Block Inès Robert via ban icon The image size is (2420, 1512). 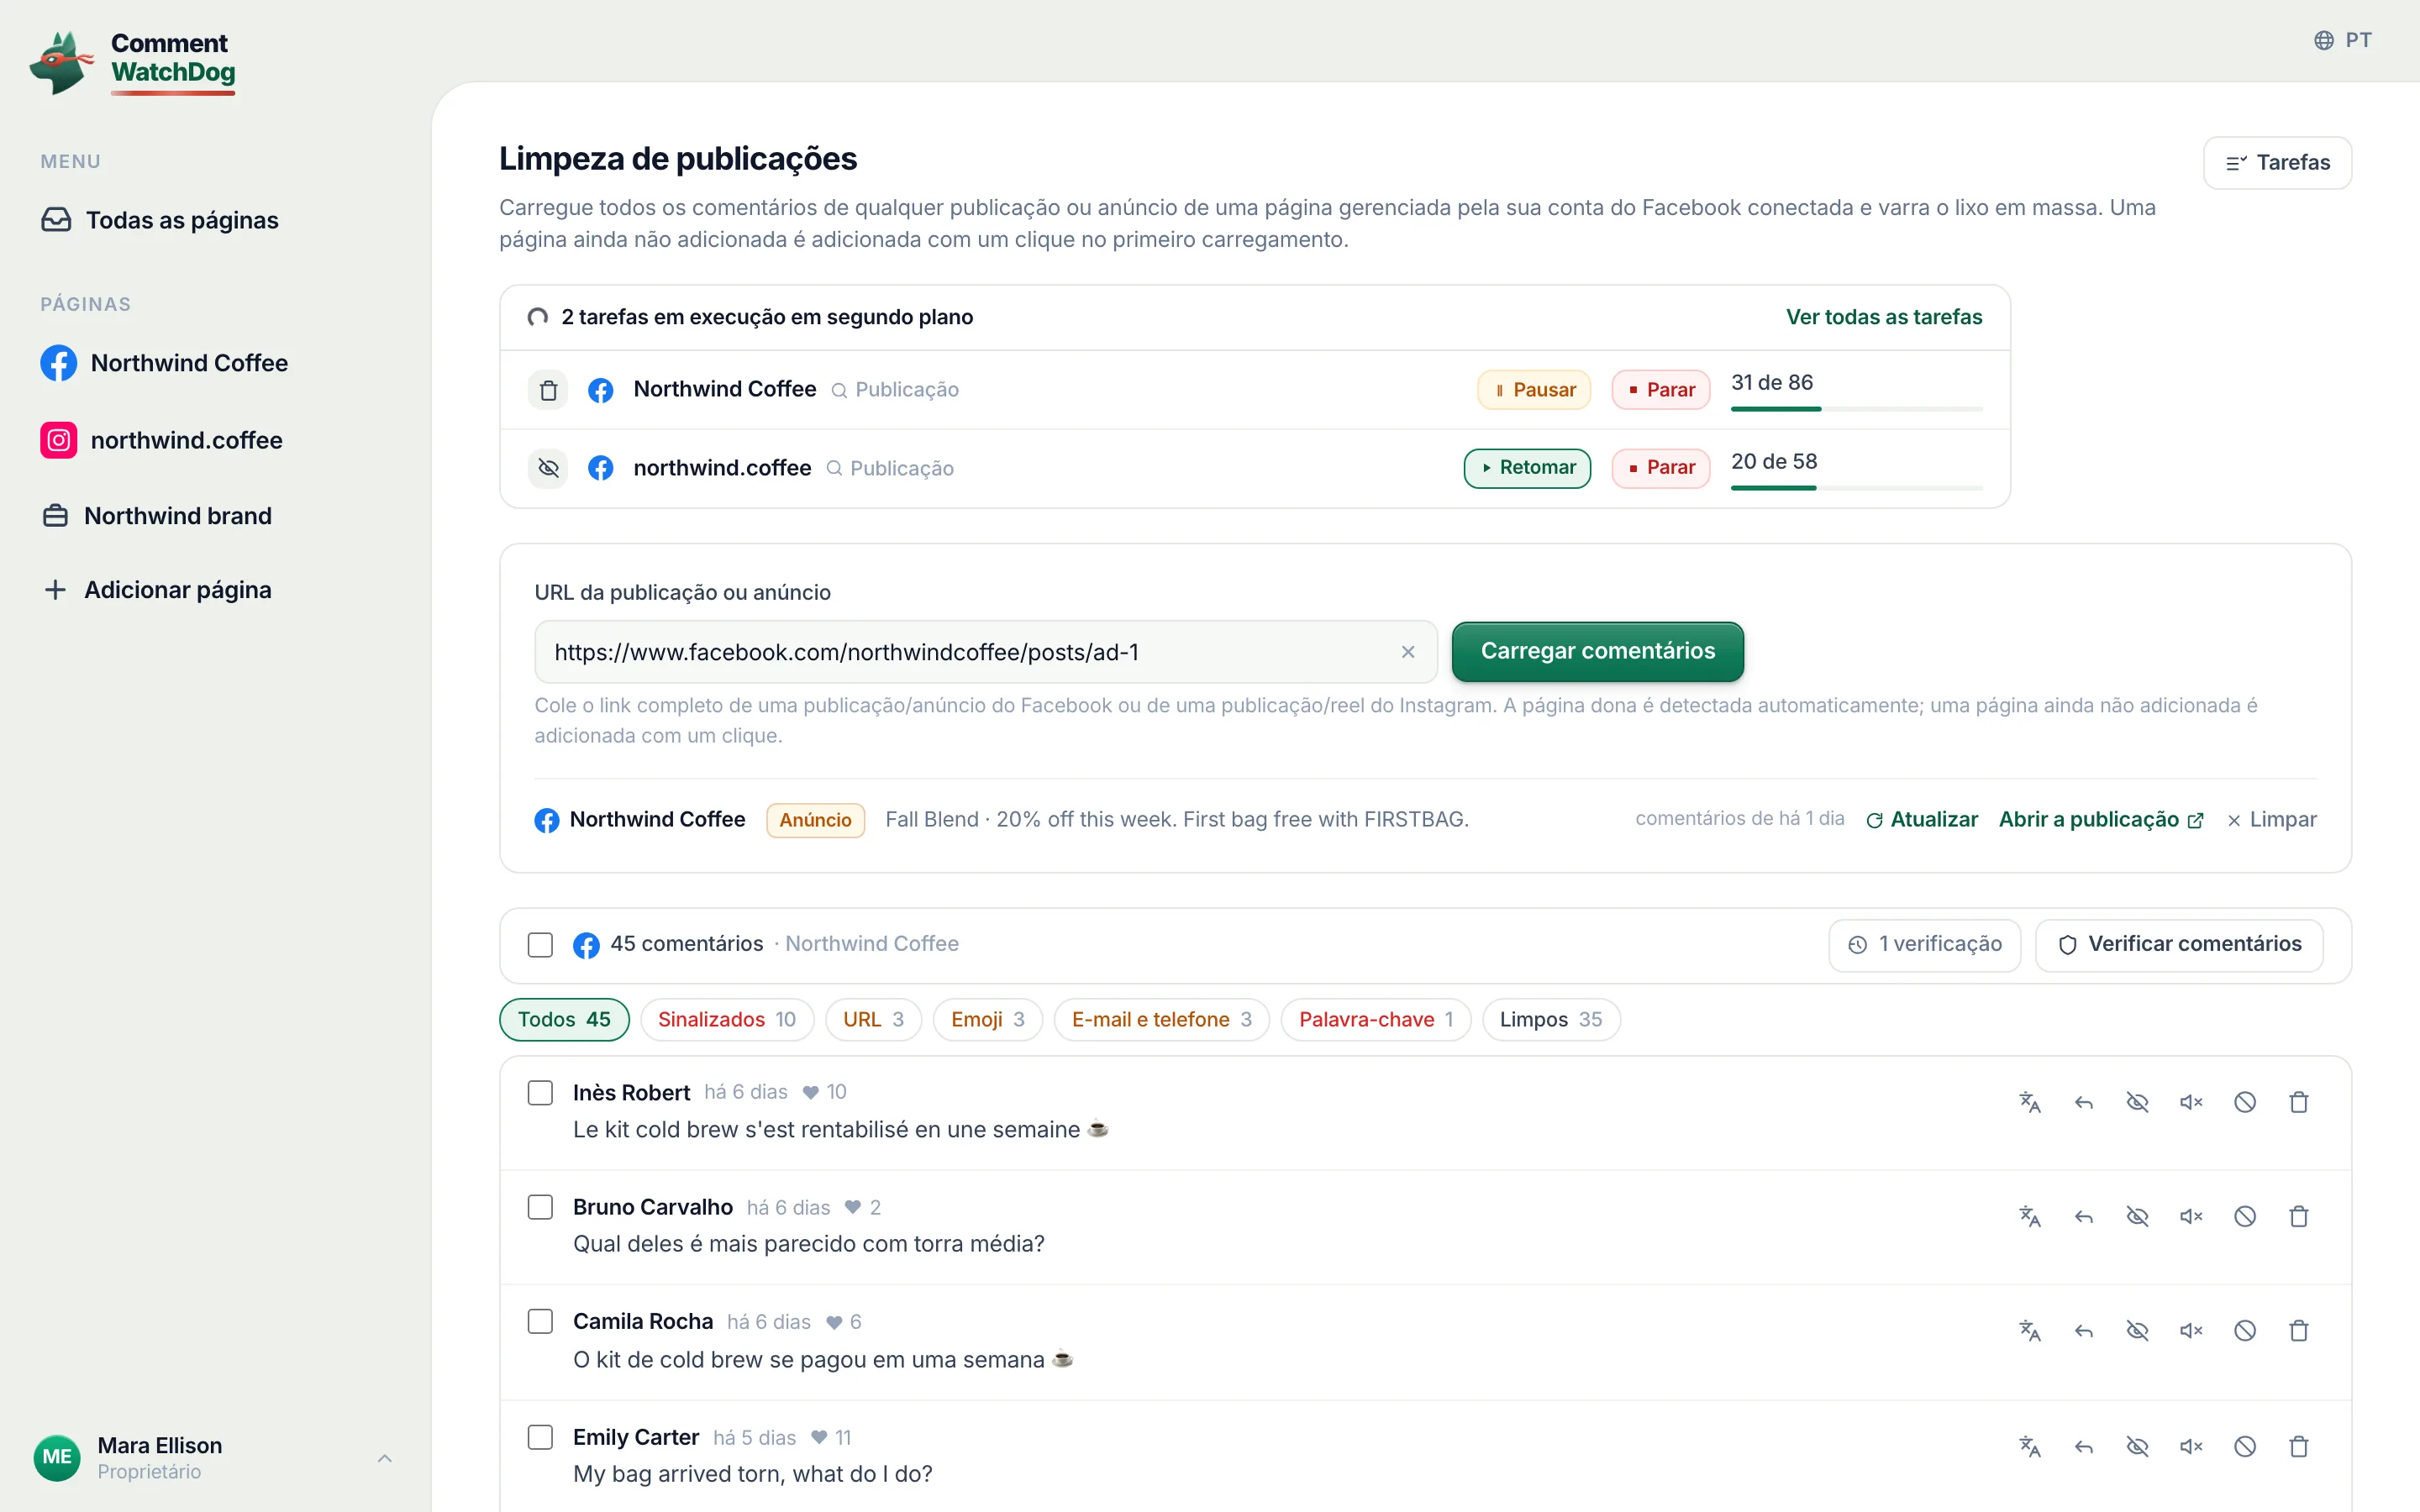coord(2245,1102)
